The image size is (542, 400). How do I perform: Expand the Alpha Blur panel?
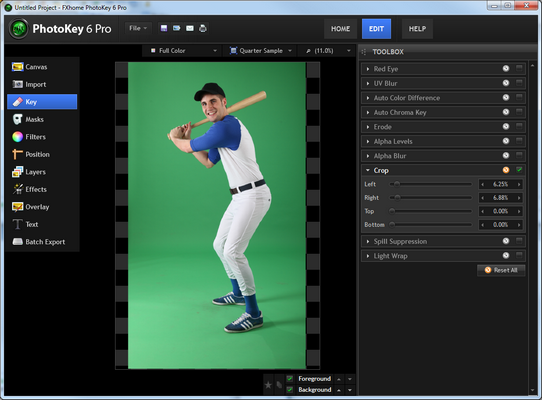click(x=368, y=156)
